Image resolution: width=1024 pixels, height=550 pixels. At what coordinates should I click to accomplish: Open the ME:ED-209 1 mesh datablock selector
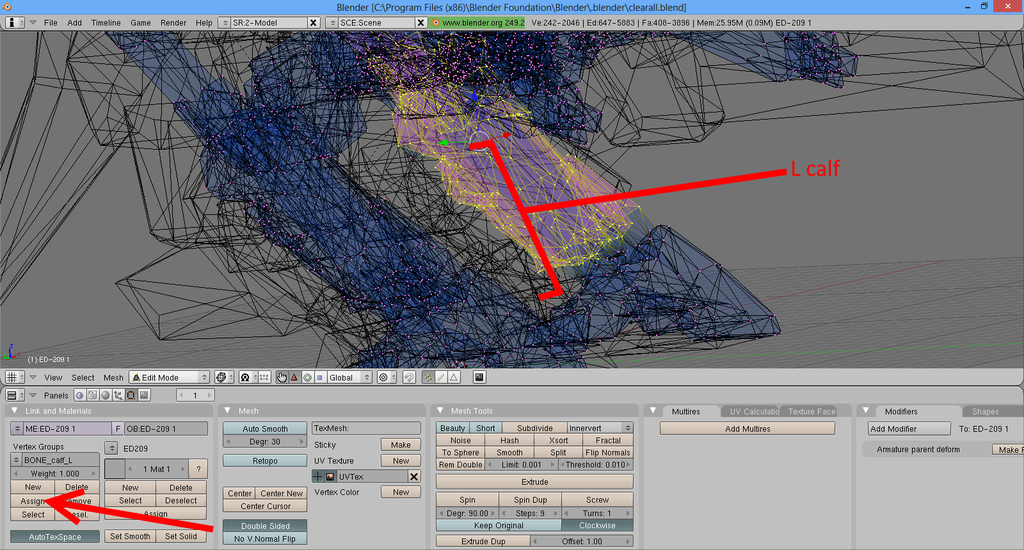click(x=17, y=429)
